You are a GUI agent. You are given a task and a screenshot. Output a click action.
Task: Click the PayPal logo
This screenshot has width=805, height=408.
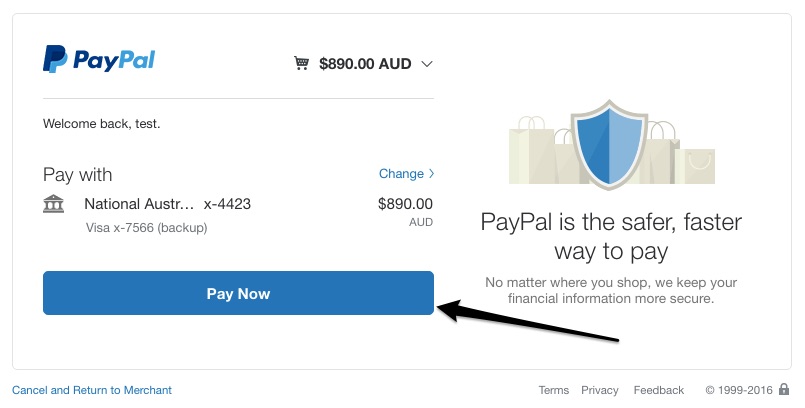tap(99, 59)
